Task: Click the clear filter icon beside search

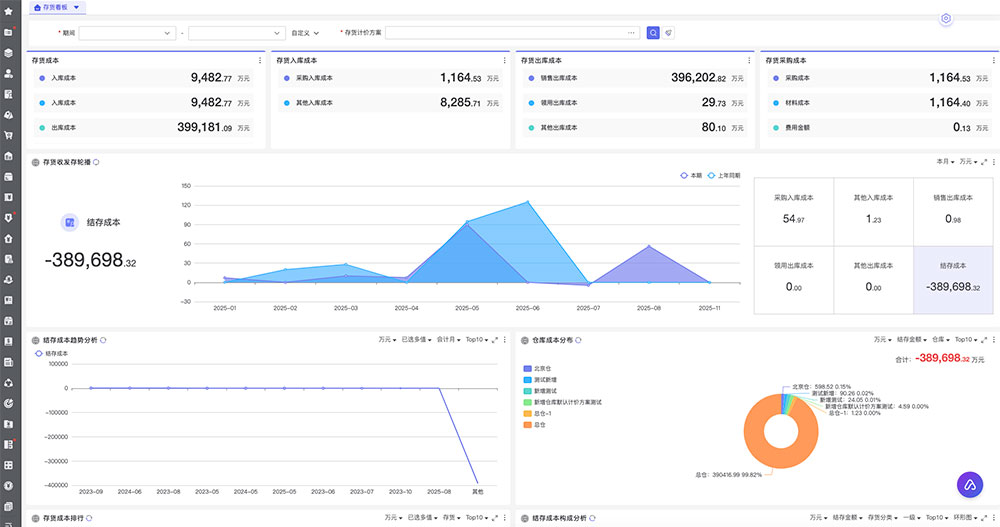Action: click(669, 33)
